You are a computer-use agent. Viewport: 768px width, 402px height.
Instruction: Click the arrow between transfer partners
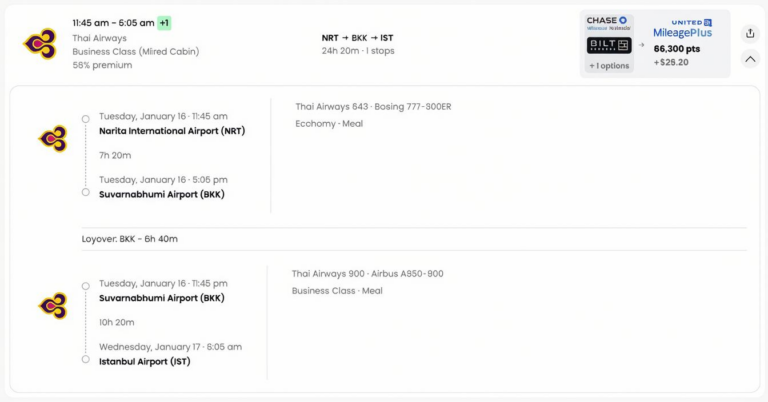coord(642,45)
